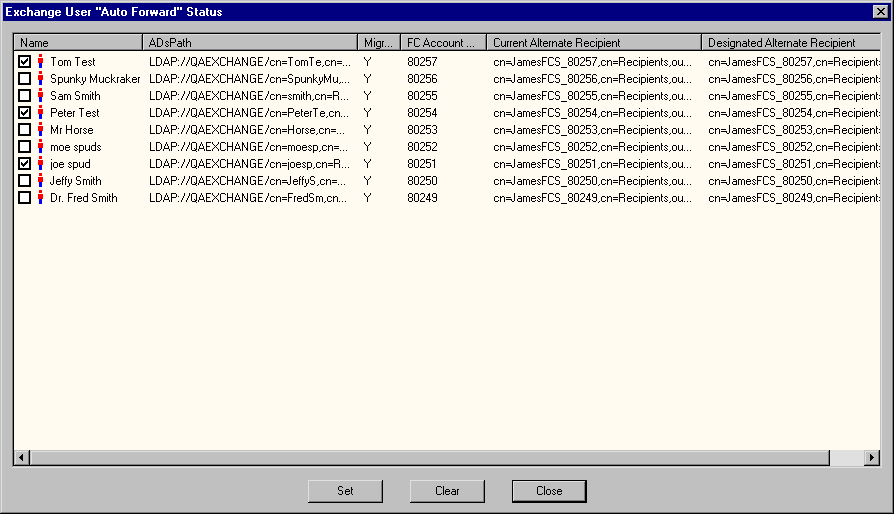Sort by Designated Alternate Recipient column header
This screenshot has height=514, width=894.
[x=791, y=43]
